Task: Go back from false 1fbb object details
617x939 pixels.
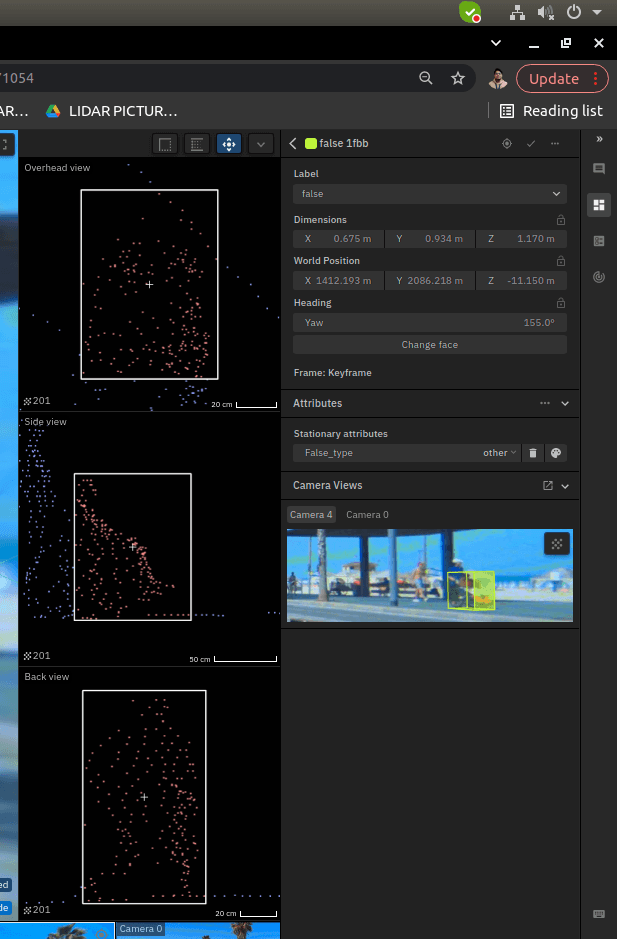Action: (x=292, y=144)
